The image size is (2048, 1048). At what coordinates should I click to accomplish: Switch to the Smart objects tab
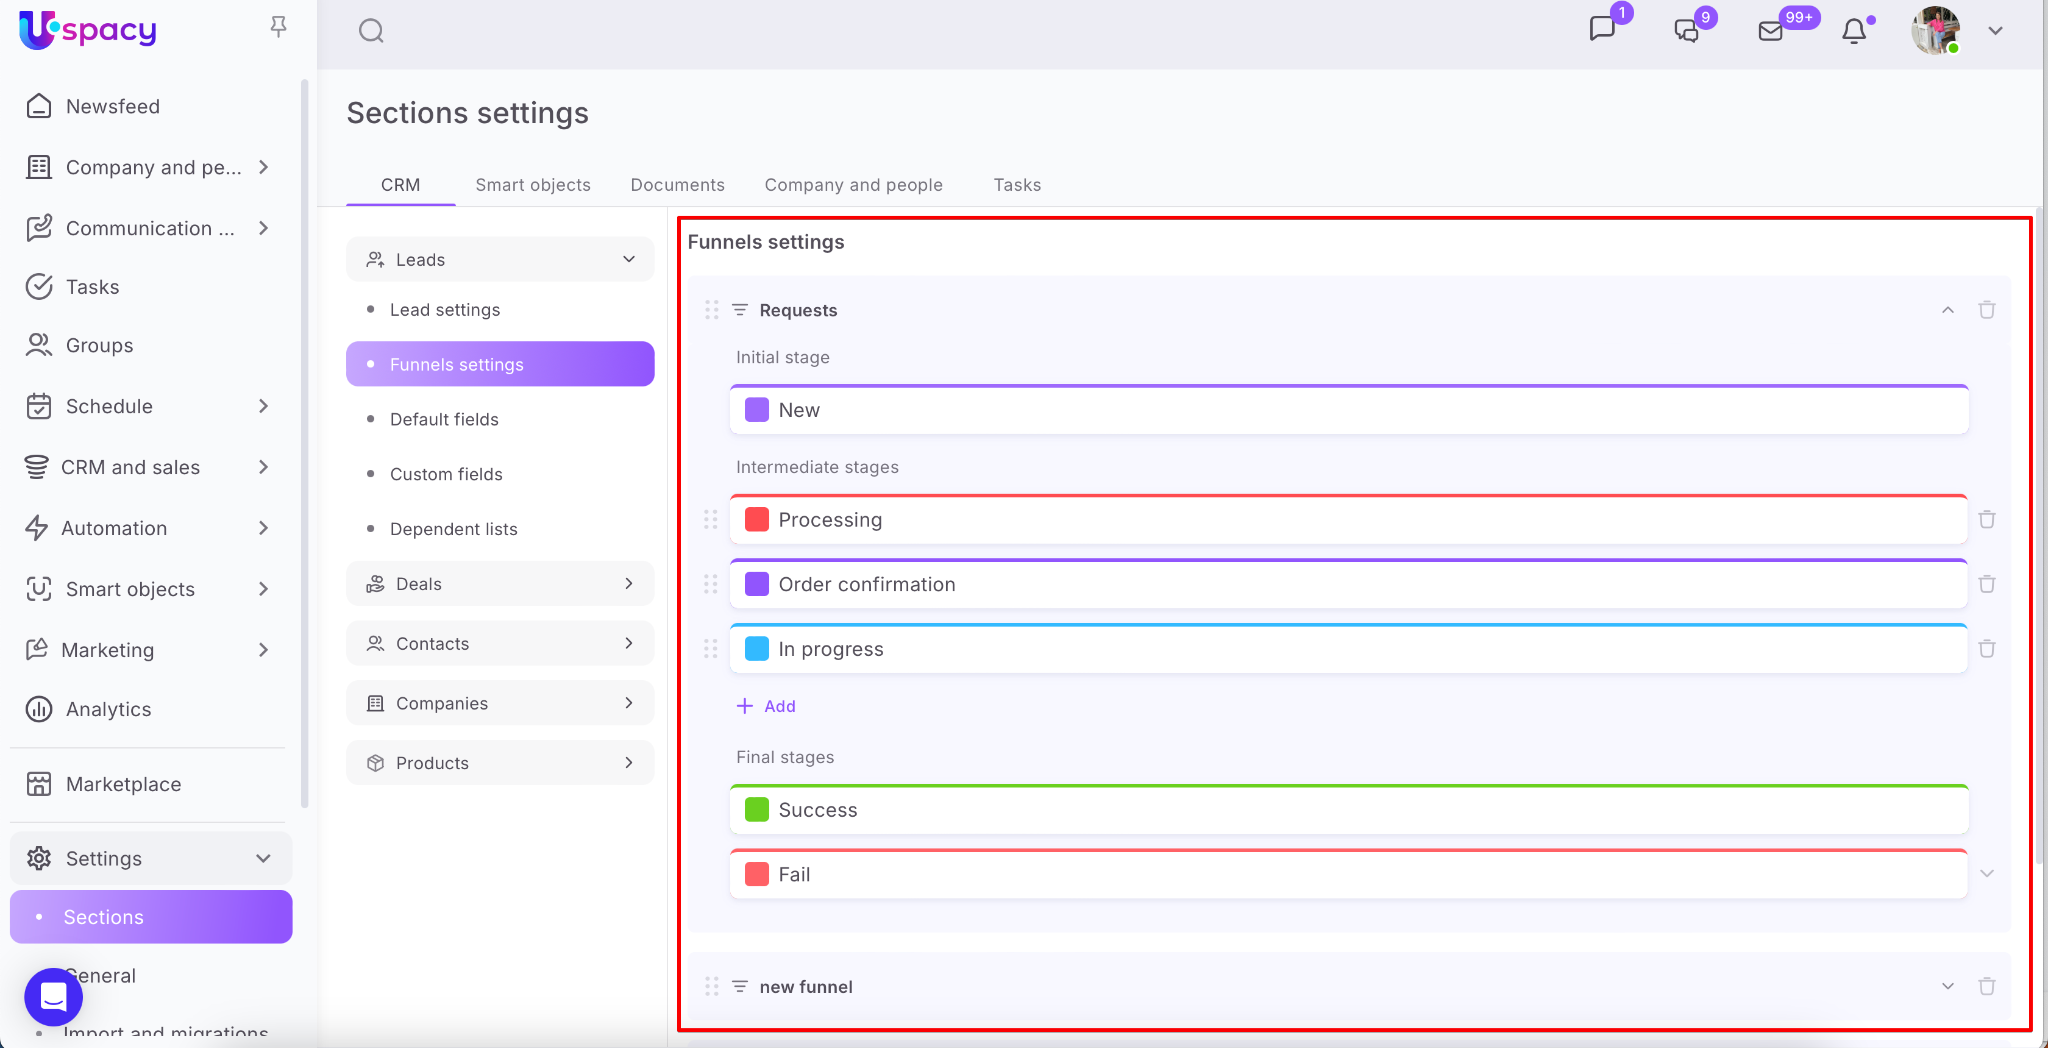pos(533,185)
